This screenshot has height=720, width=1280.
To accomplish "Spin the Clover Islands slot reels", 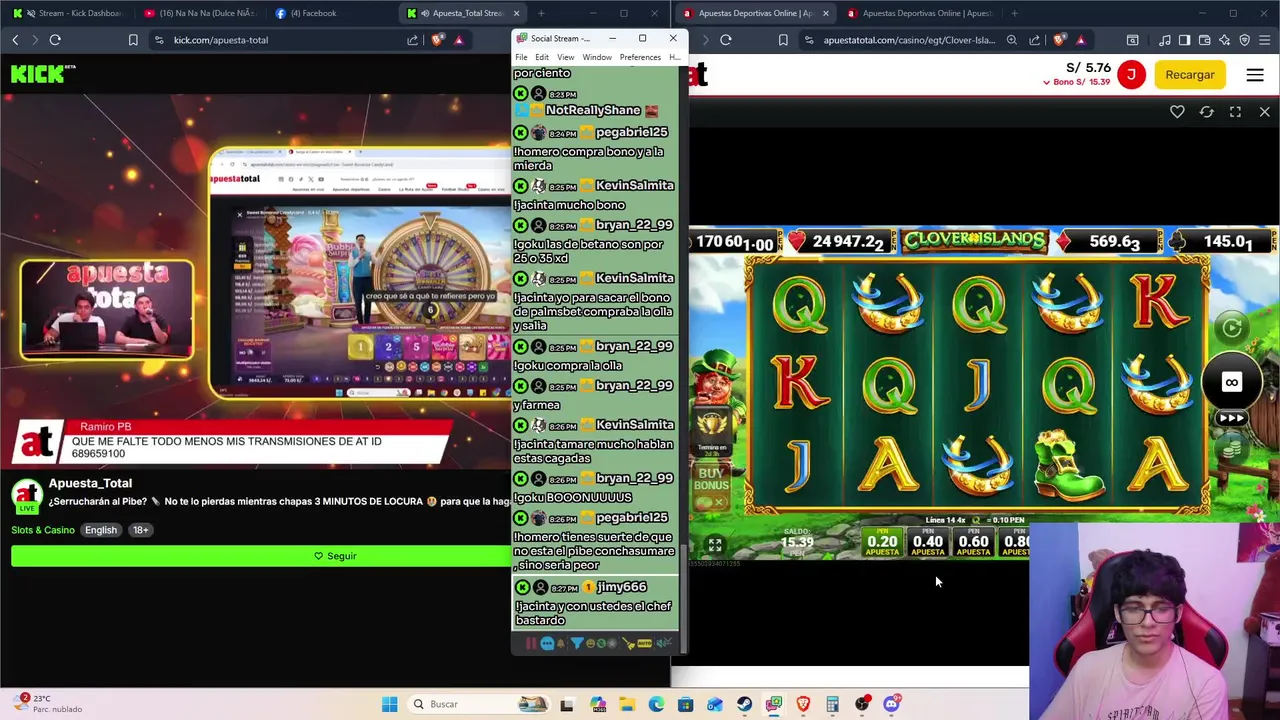I will [x=1232, y=327].
